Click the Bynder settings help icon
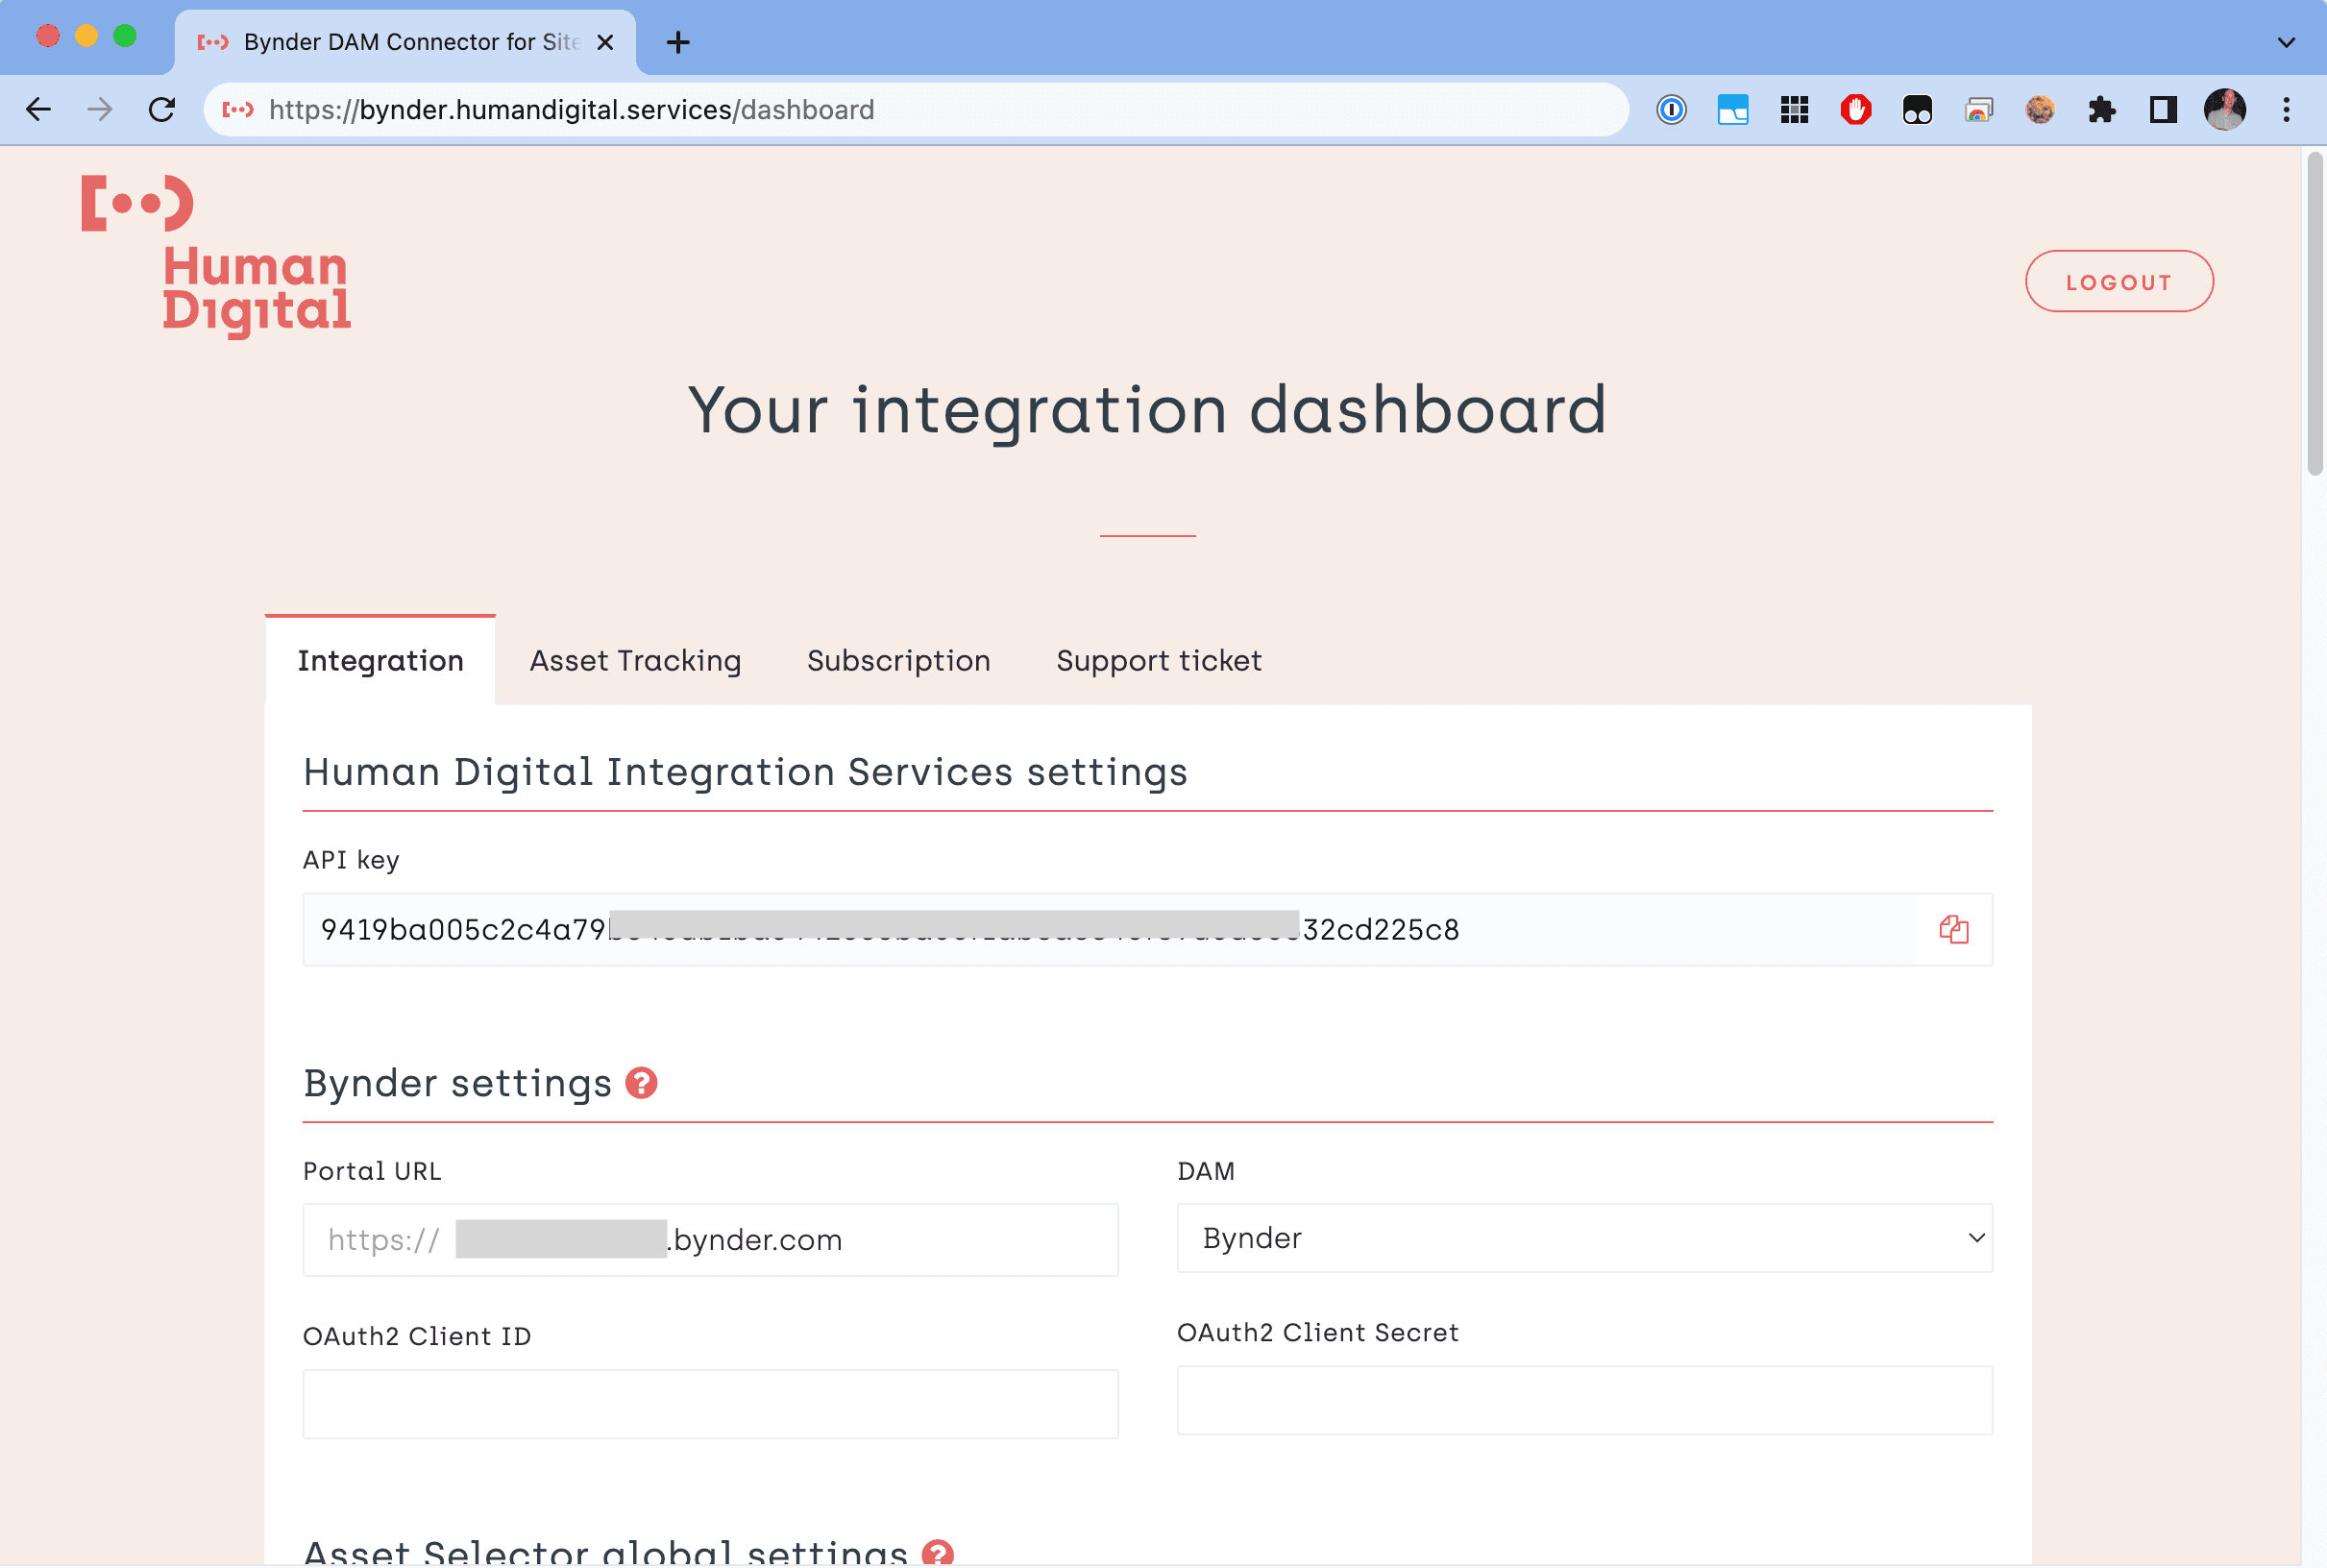2327x1568 pixels. [x=641, y=1083]
